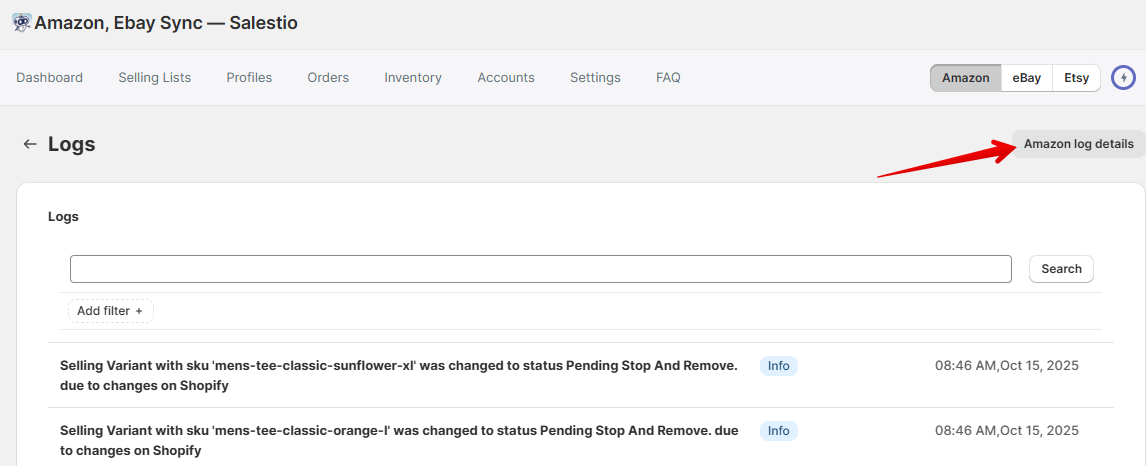Open the Inventory tab
Screen dimensions: 1146x466
[413, 78]
